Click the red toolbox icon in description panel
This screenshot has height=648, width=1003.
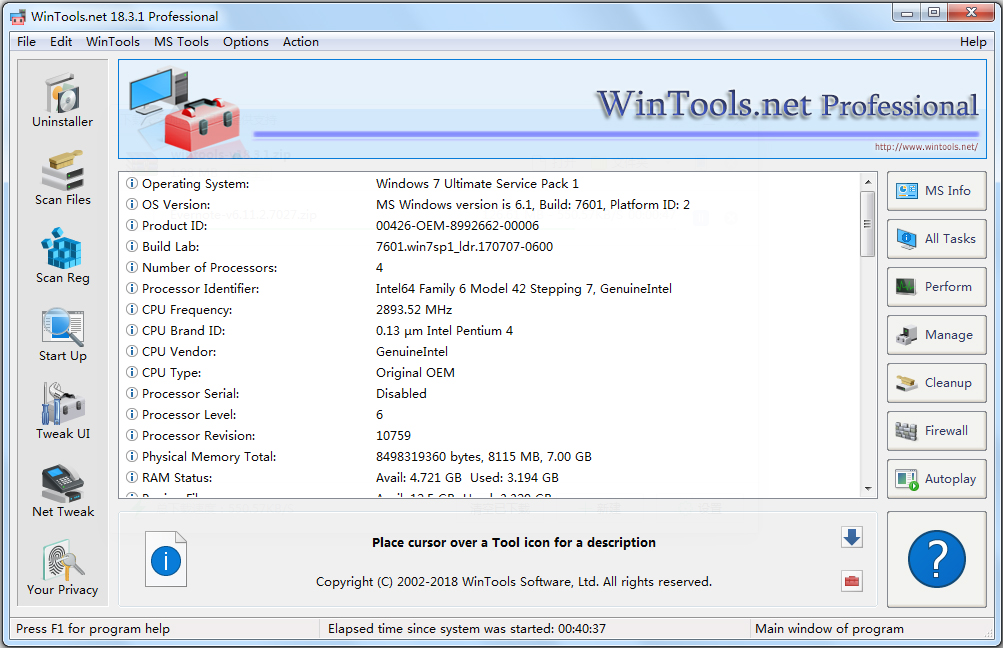tap(852, 581)
